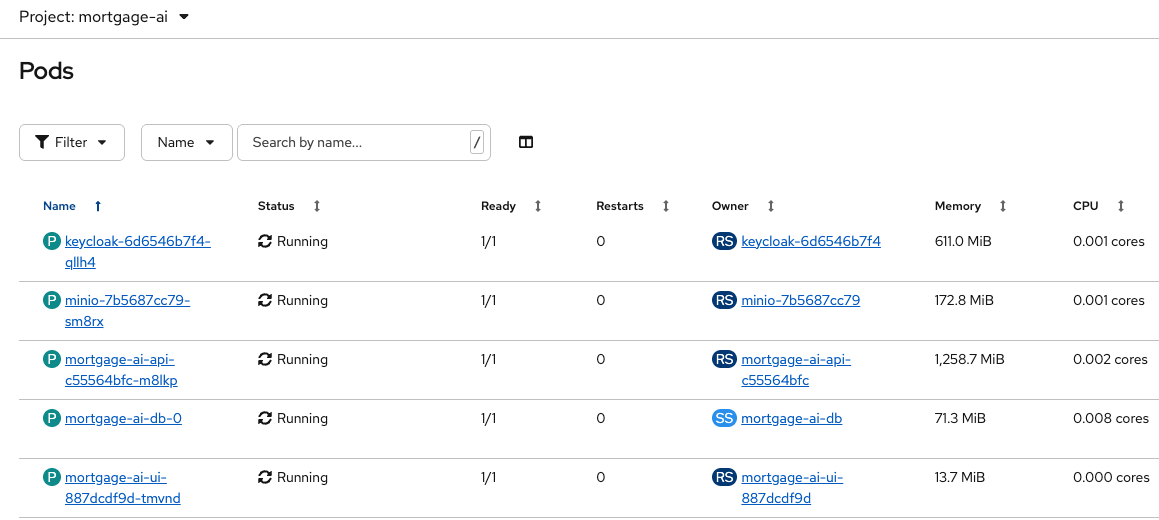Viewport: 1159px width, 520px height.
Task: Click the CPU column sort icon
Action: (1121, 206)
